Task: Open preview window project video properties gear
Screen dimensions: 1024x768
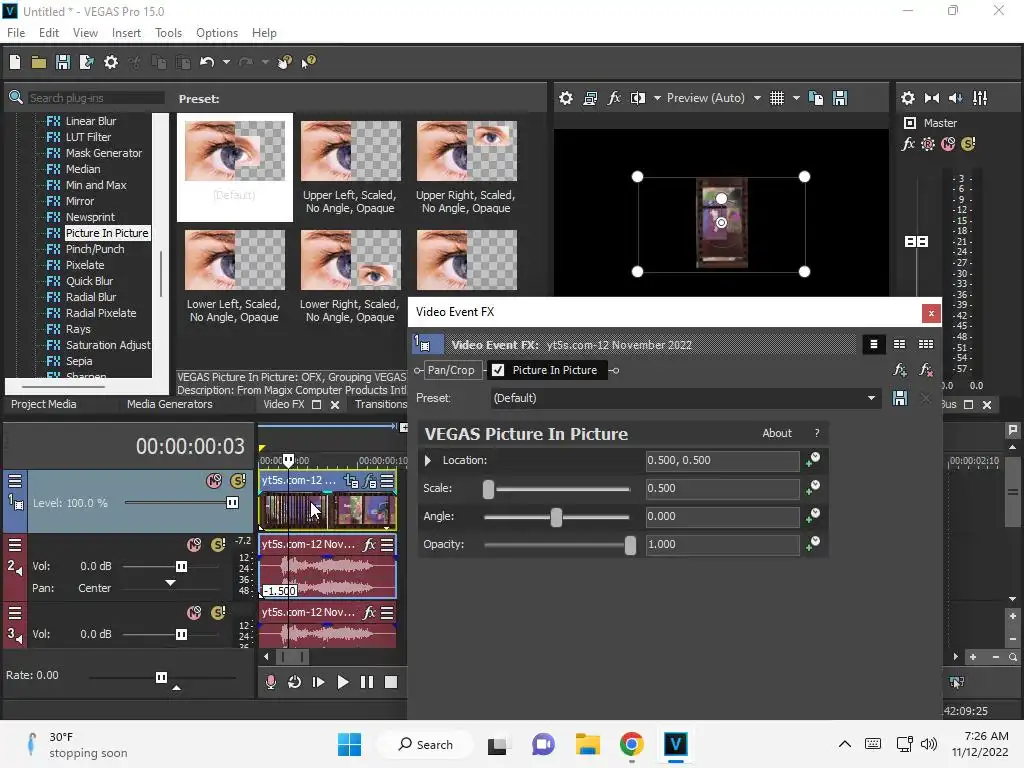Action: pyautogui.click(x=566, y=98)
